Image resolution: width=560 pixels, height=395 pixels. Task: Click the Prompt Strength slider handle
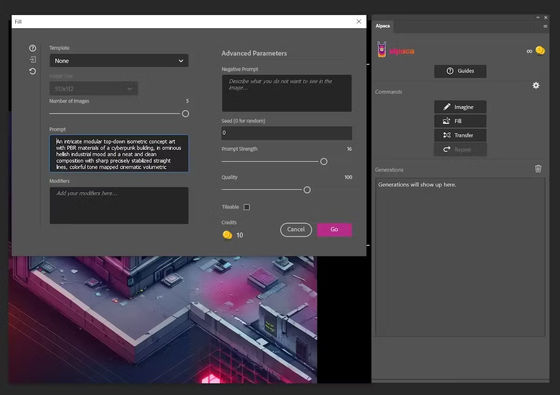[x=324, y=161]
